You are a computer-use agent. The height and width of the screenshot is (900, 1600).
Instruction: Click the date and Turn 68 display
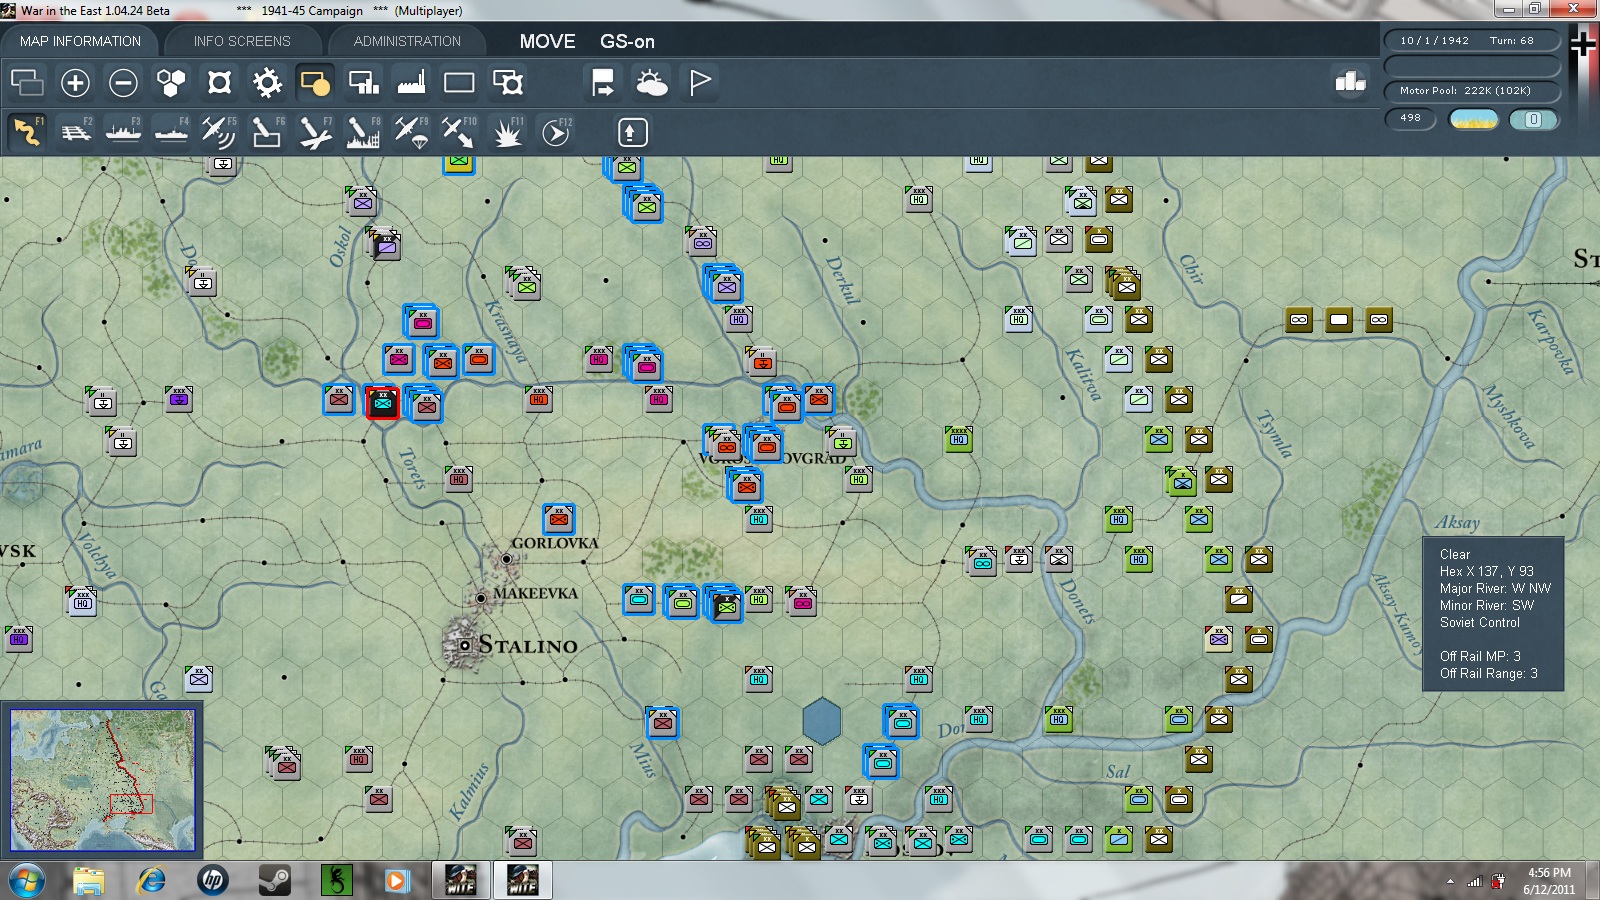pyautogui.click(x=1472, y=41)
